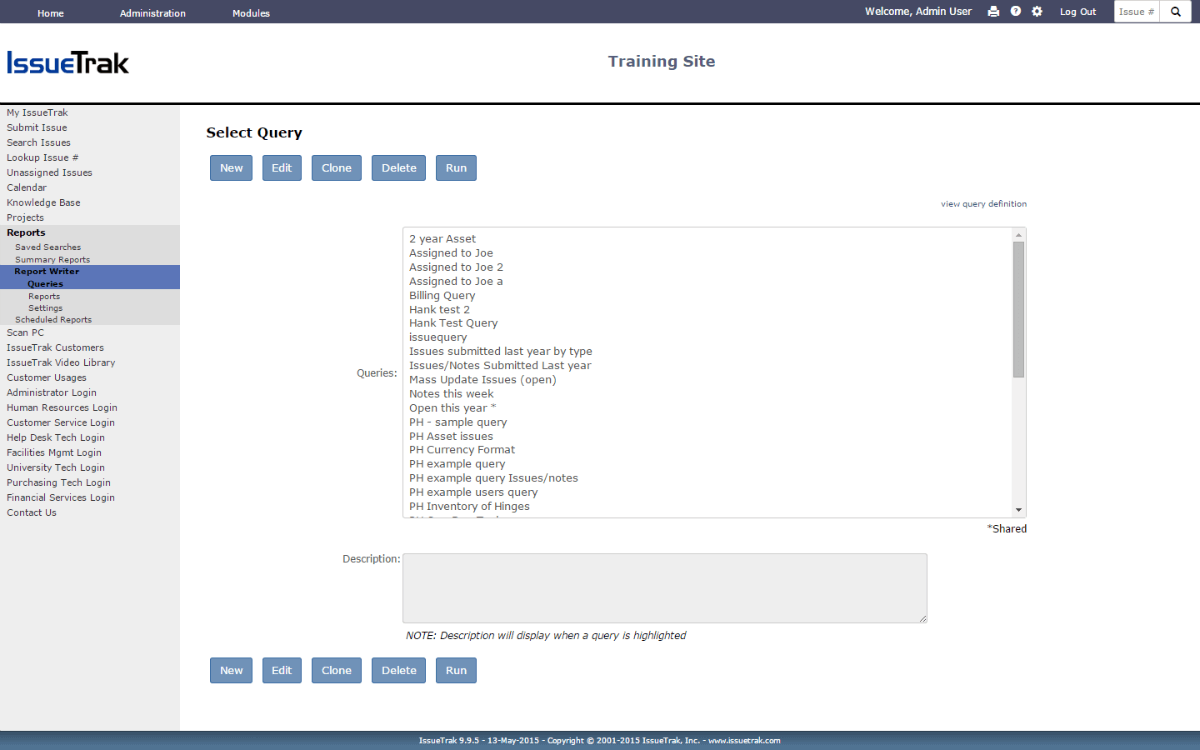Click the top Edit button
1200x750 pixels.
[282, 168]
